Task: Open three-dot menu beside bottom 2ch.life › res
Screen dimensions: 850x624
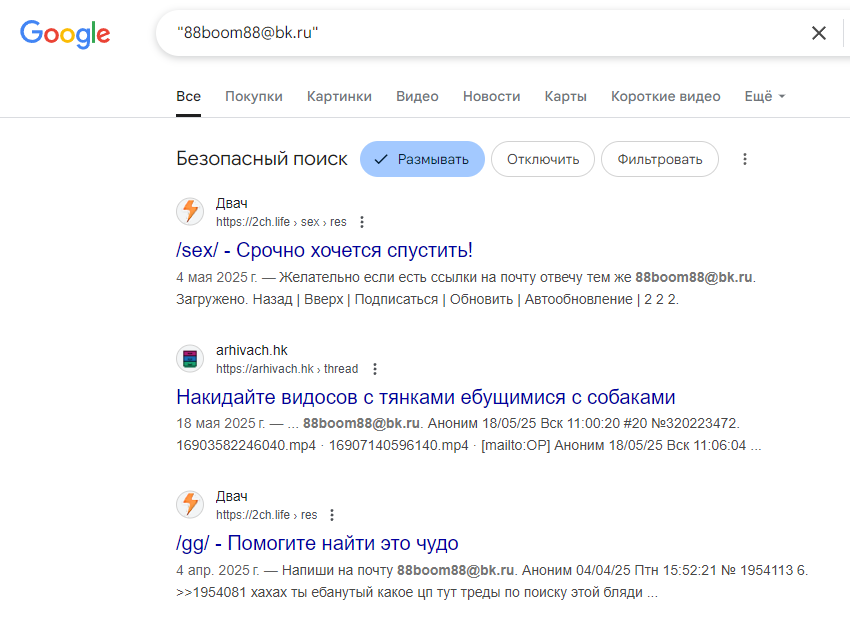Action: (x=332, y=515)
